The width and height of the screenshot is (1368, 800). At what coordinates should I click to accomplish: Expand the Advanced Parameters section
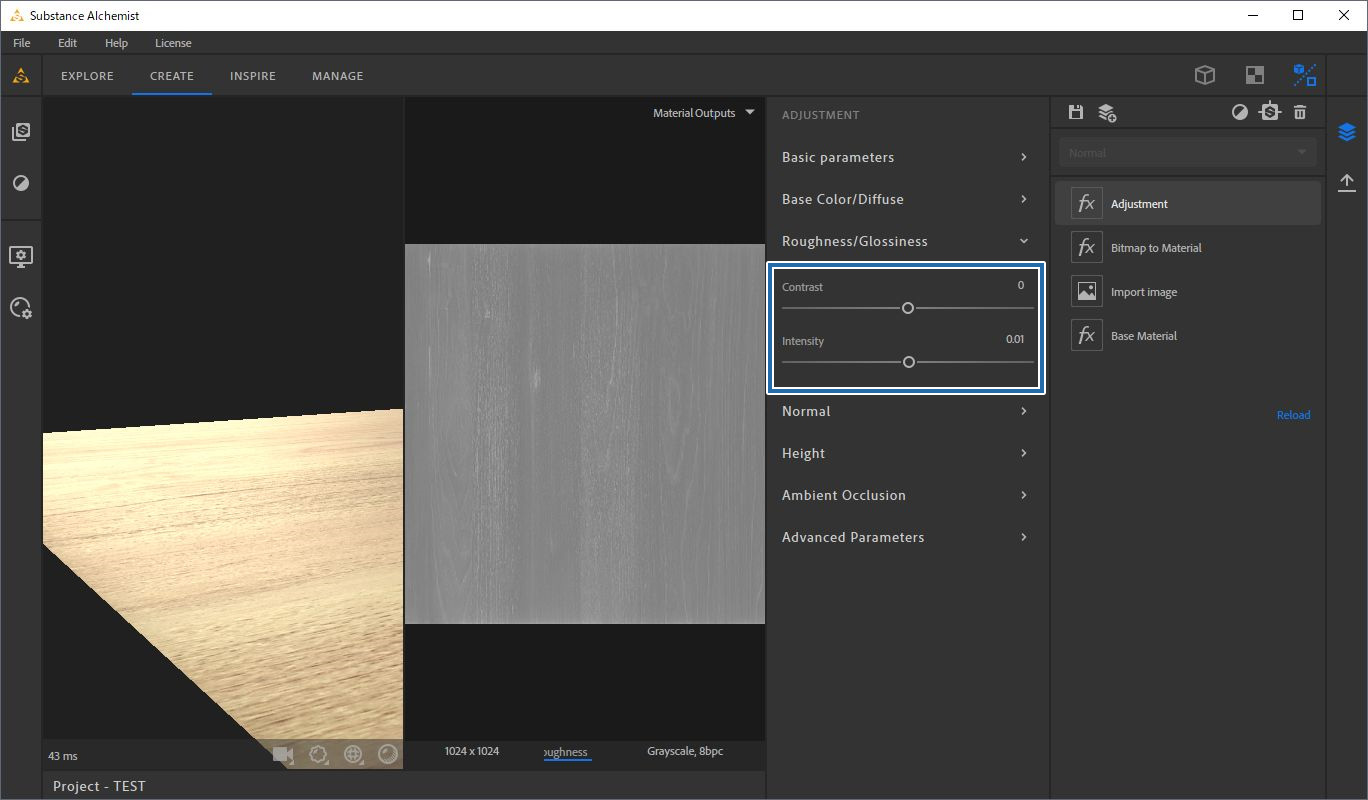[905, 537]
